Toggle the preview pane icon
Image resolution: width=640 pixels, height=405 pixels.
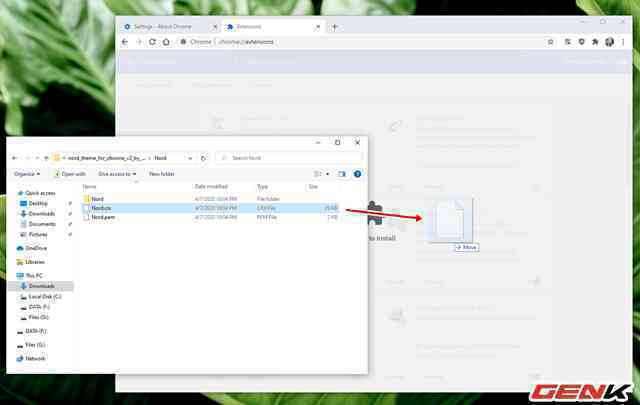pyautogui.click(x=342, y=174)
